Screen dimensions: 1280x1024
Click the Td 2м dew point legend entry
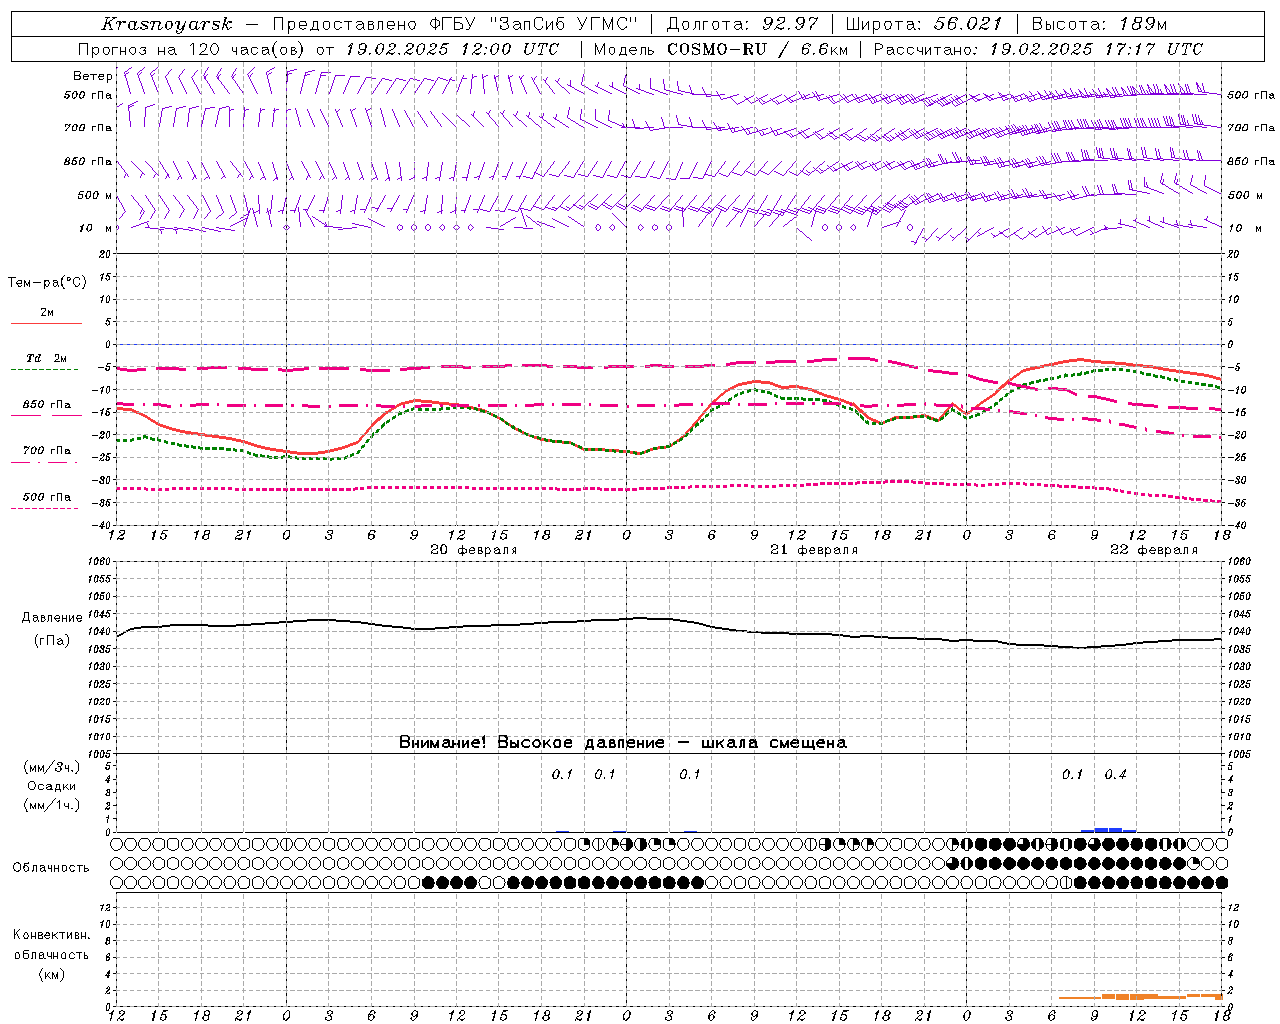click(47, 358)
